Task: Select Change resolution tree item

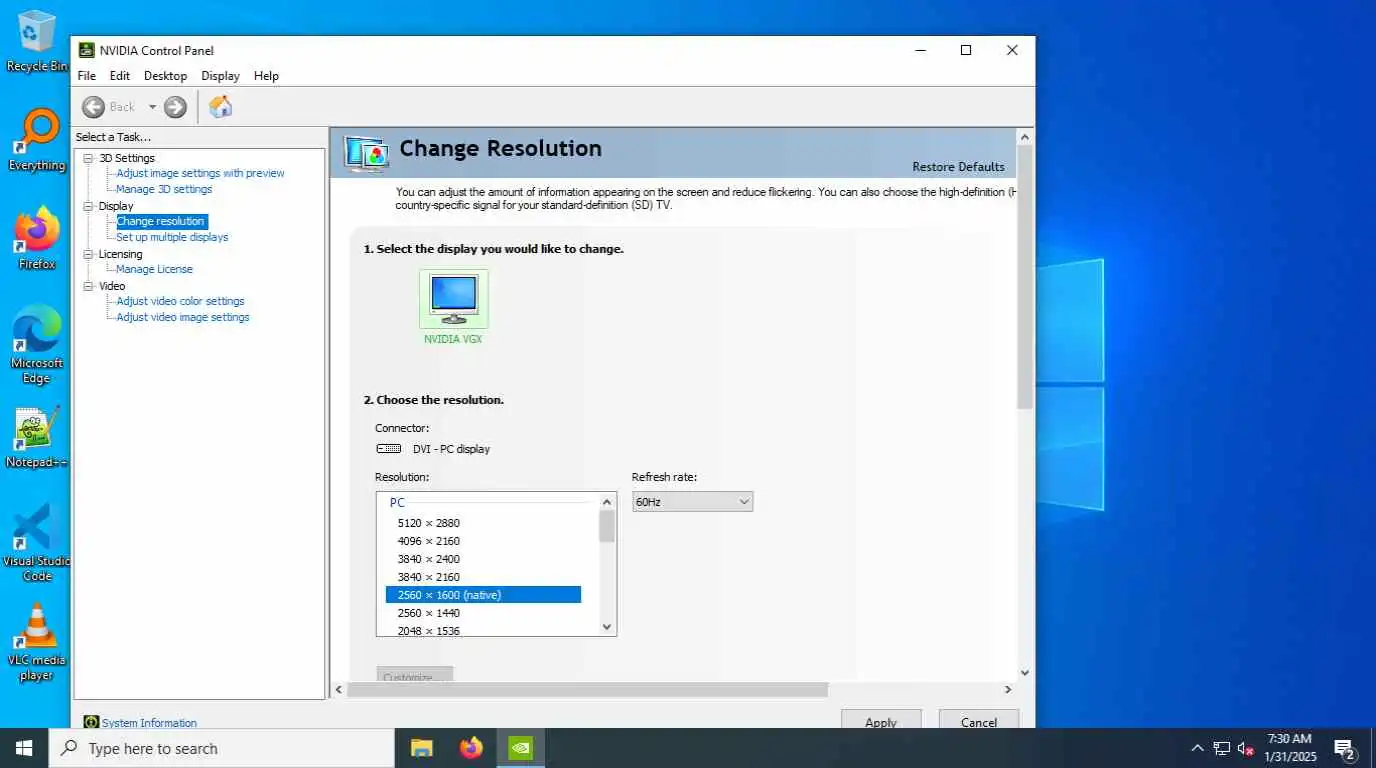Action: pos(161,221)
